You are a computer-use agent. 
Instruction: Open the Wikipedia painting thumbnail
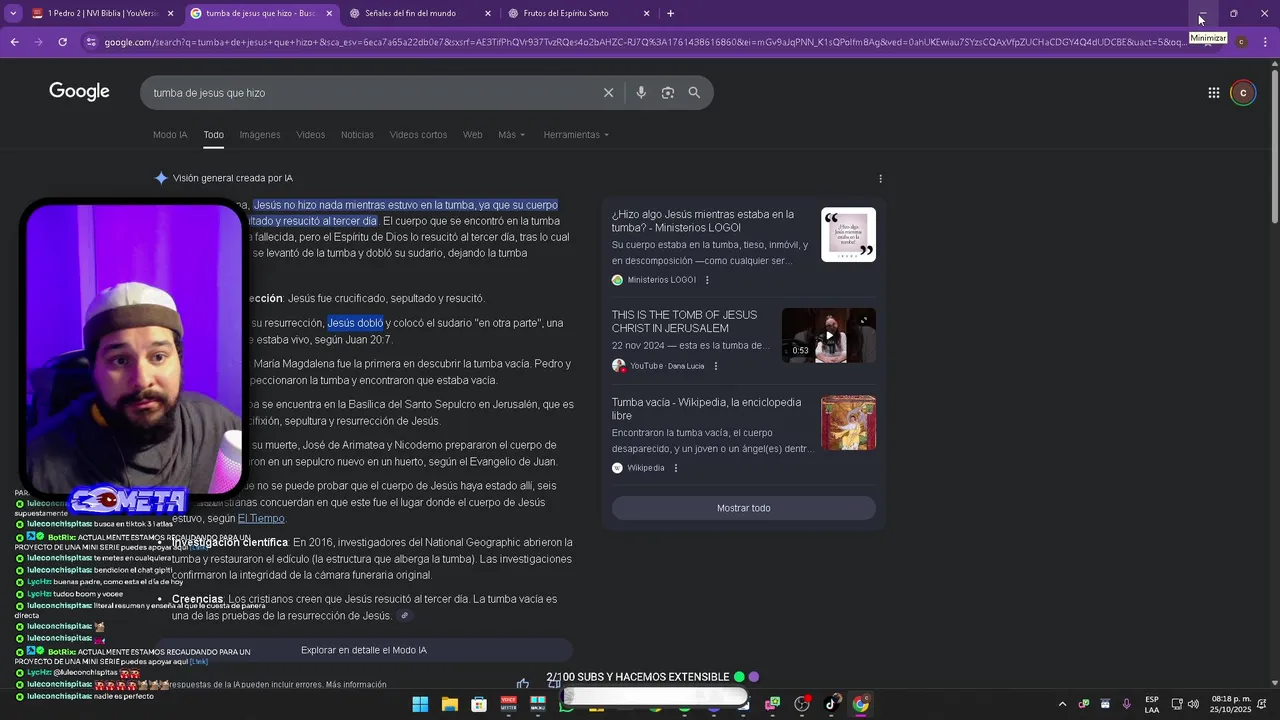point(848,423)
